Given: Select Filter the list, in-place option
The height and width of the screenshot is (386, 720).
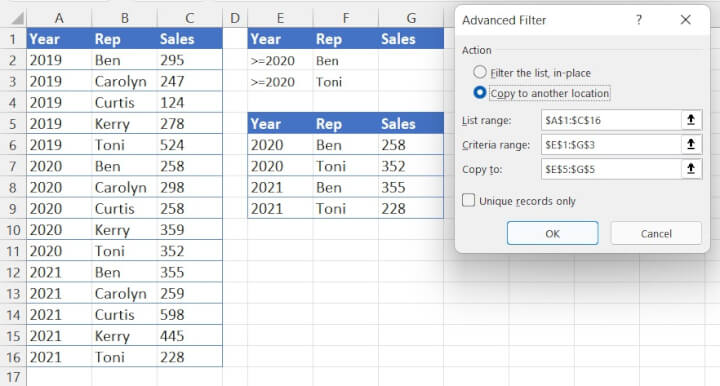Looking at the screenshot, I should 479,72.
